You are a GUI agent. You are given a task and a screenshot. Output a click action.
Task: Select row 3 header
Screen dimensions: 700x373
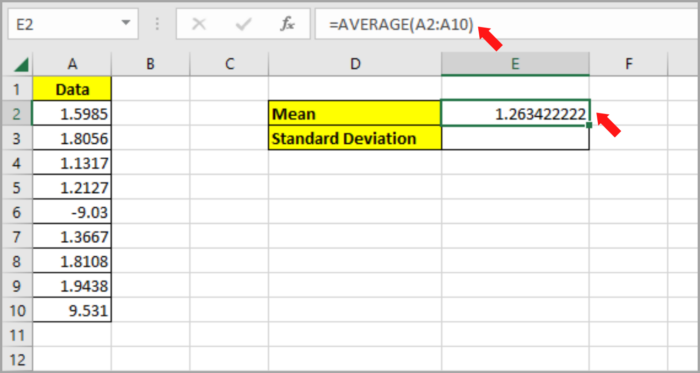(x=17, y=139)
